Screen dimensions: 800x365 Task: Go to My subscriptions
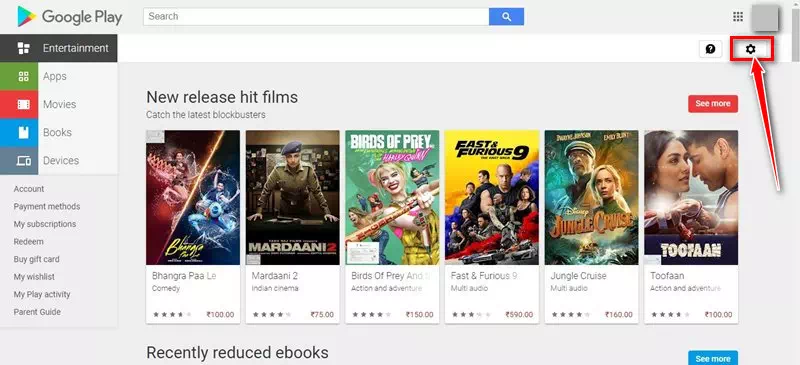click(45, 224)
